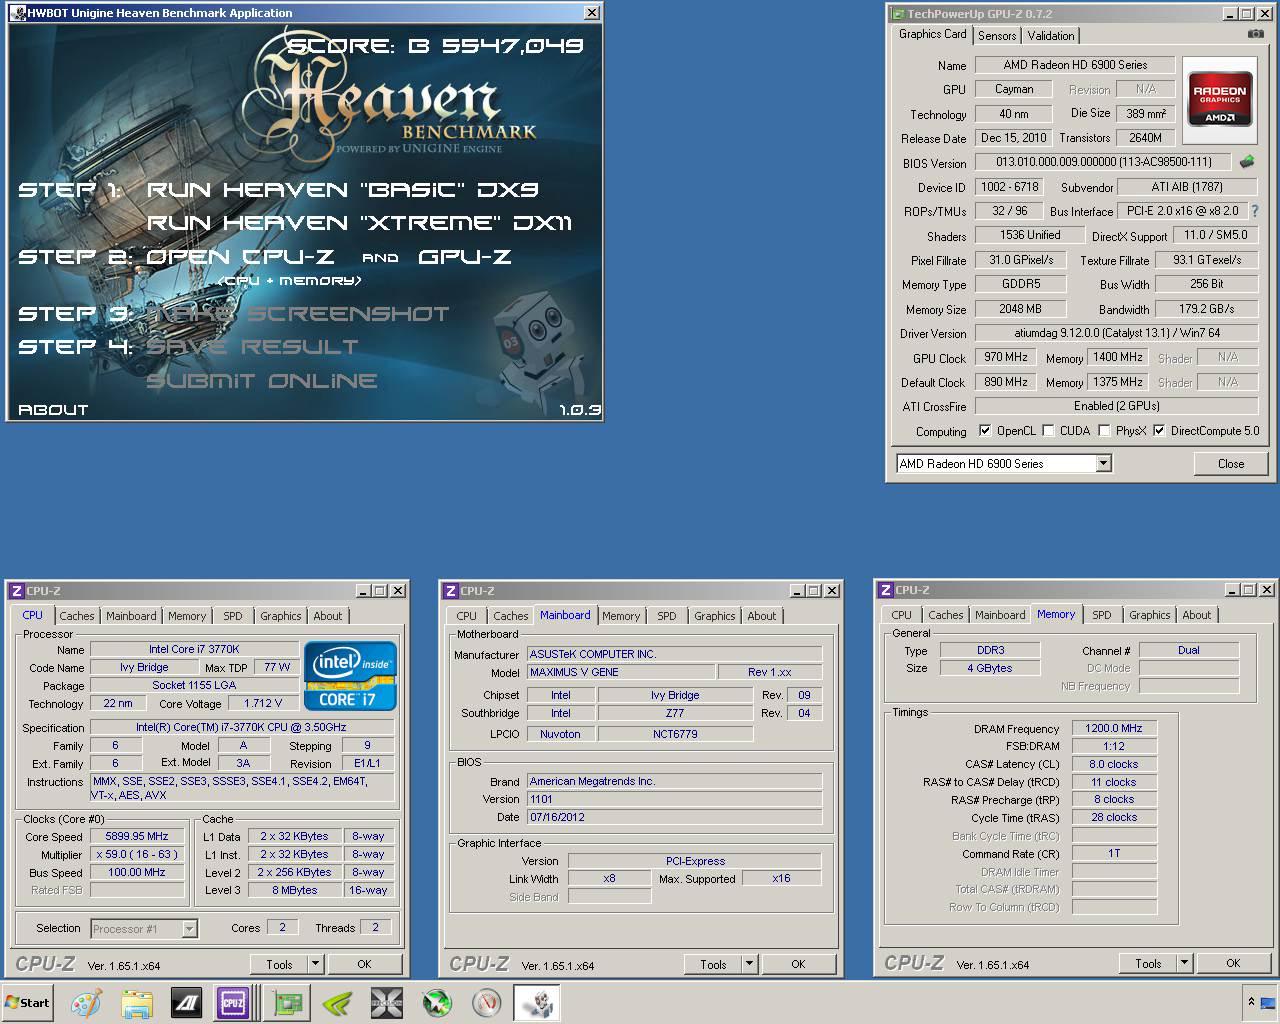Open Tools dropdown arrow in the CPU-Z CPU window
The width and height of the screenshot is (1280, 1024).
315,964
